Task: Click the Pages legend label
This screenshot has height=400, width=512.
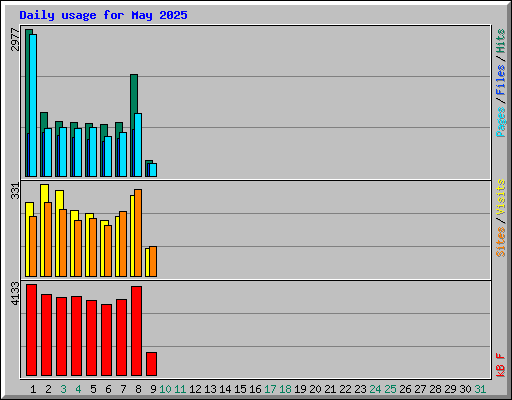Action: point(501,122)
